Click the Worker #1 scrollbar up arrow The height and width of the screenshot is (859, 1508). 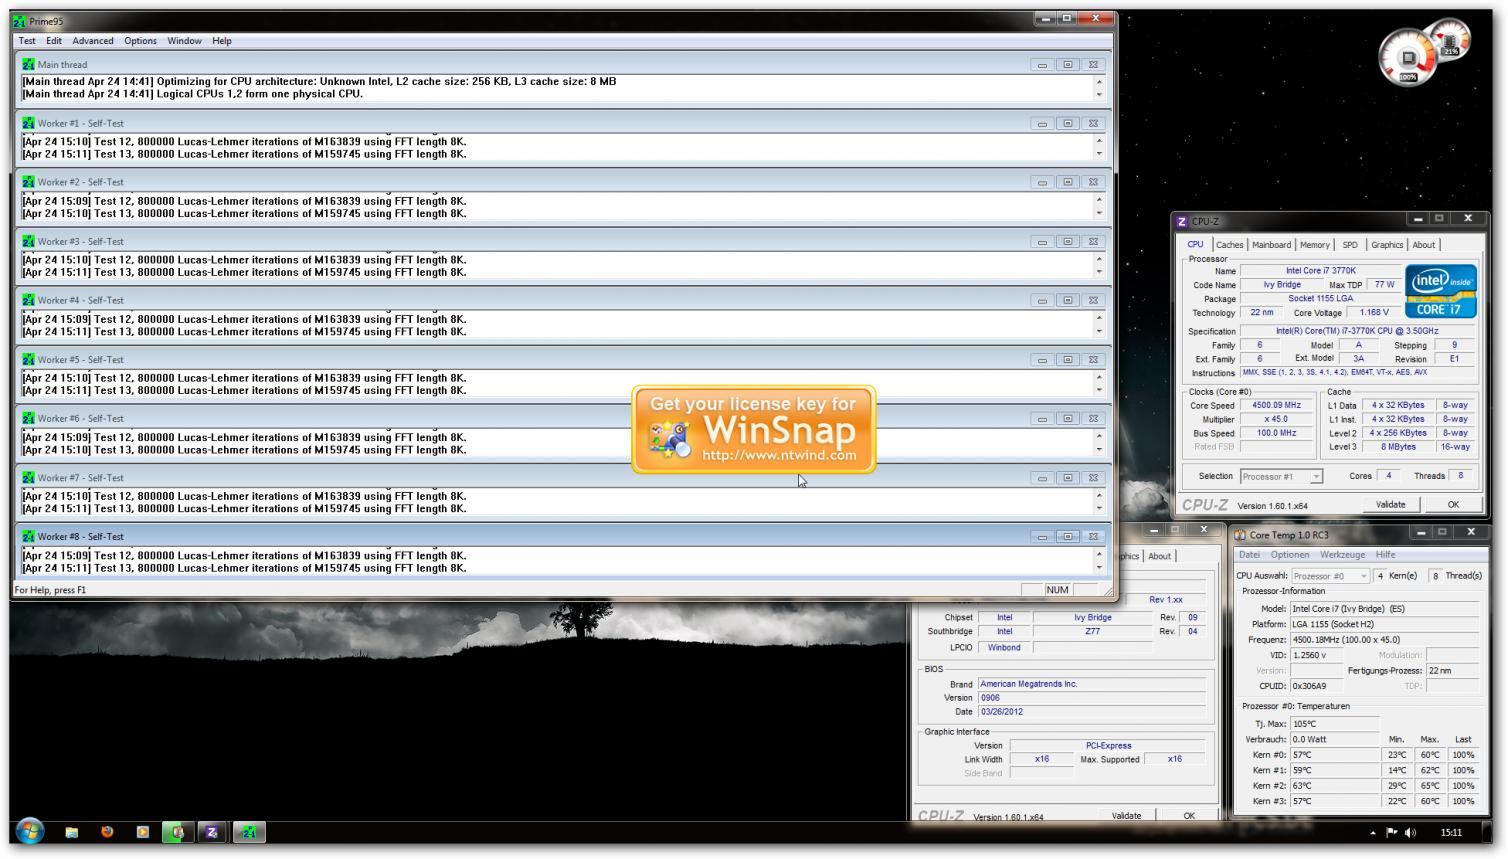point(1099,141)
